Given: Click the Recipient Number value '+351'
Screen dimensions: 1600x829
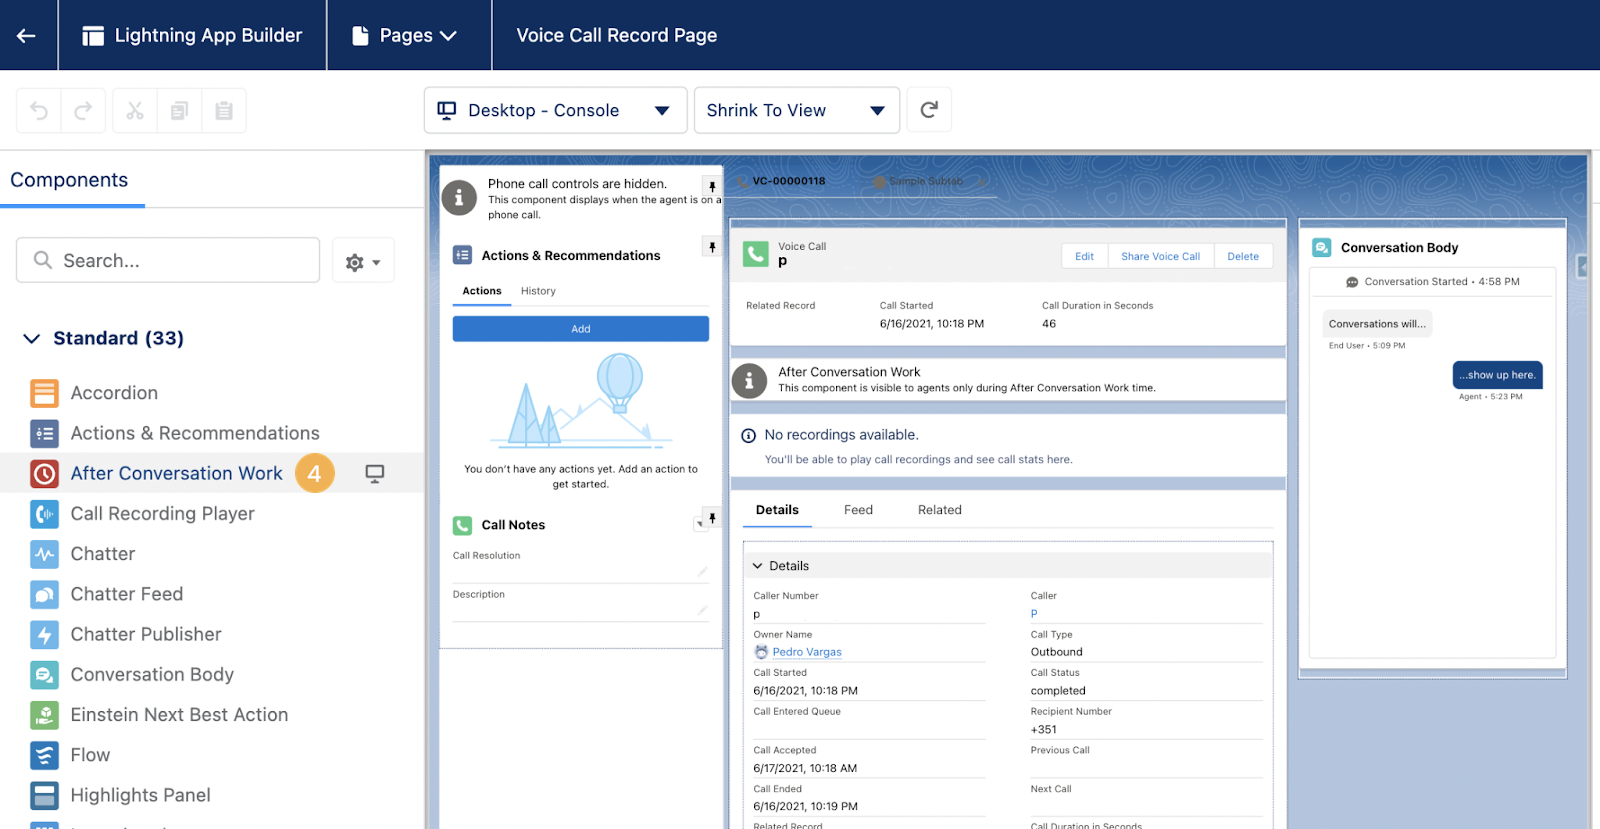Looking at the screenshot, I should click(1044, 730).
